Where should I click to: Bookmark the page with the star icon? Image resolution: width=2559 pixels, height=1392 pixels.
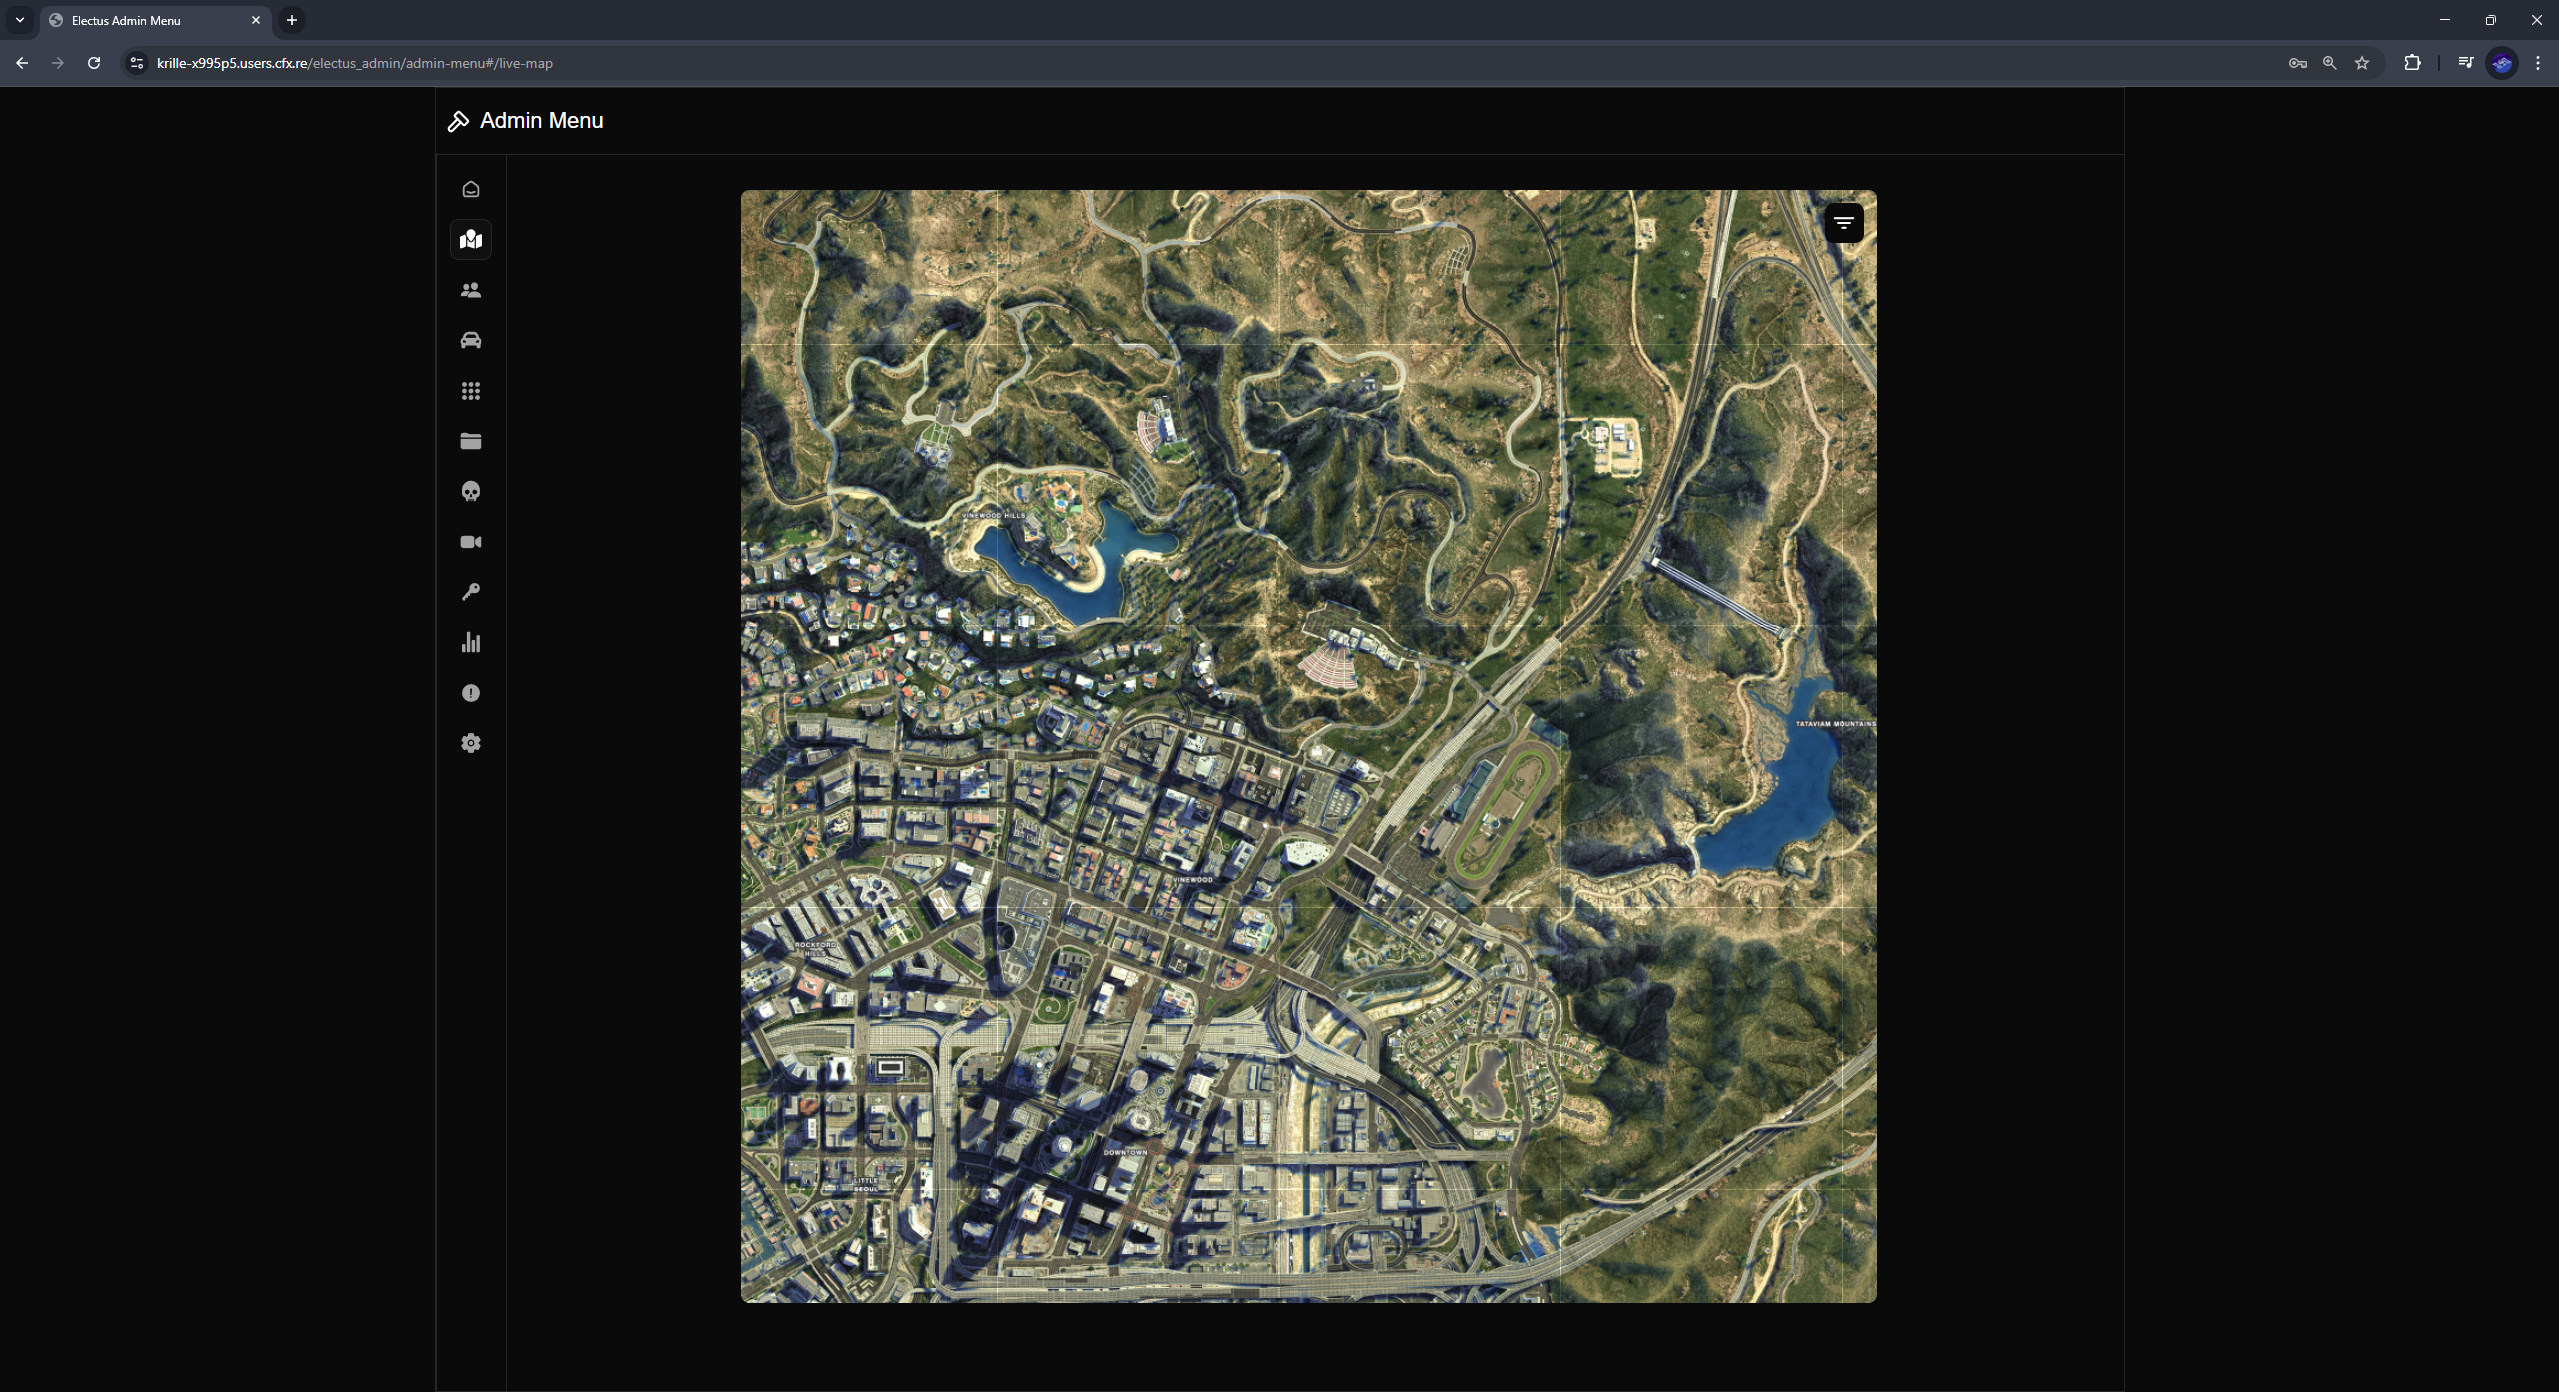tap(2362, 62)
